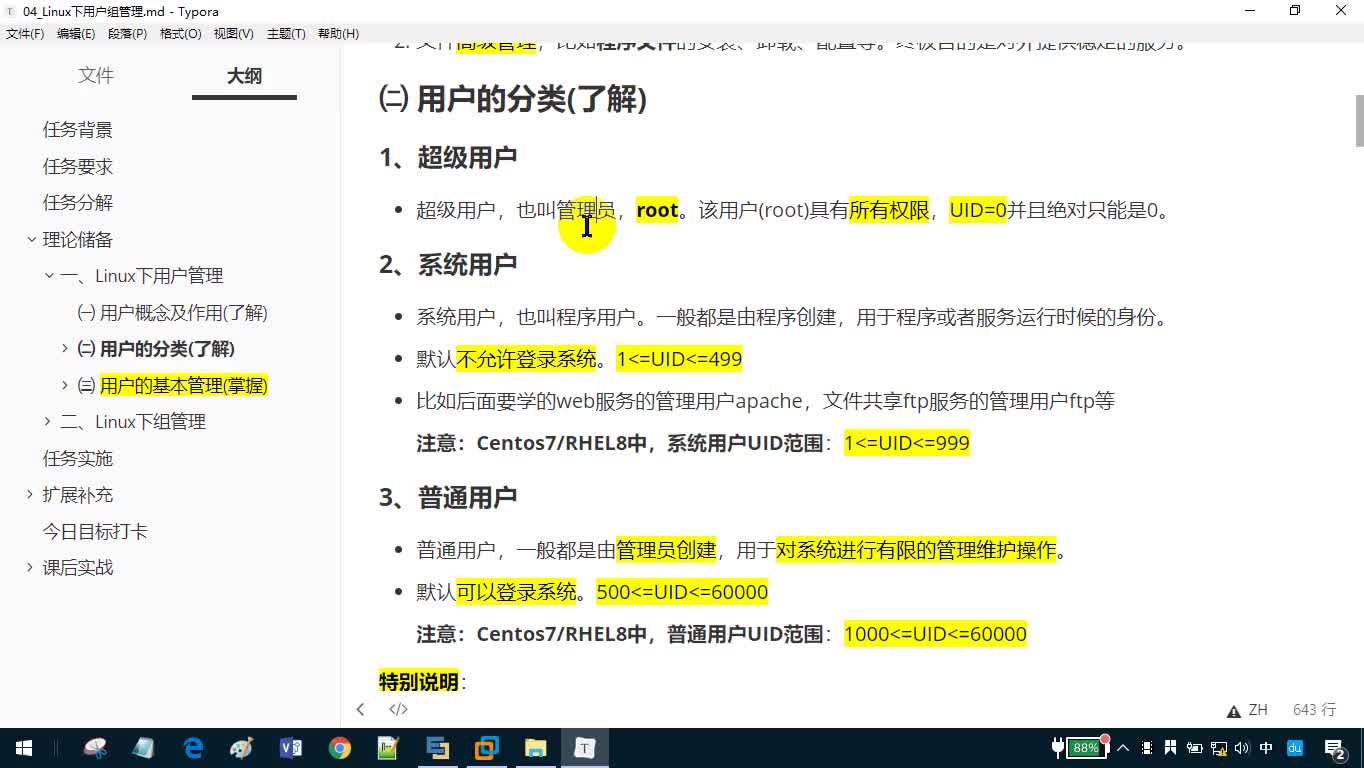Open the volume control tray icon
The image size is (1364, 768).
(1242, 748)
